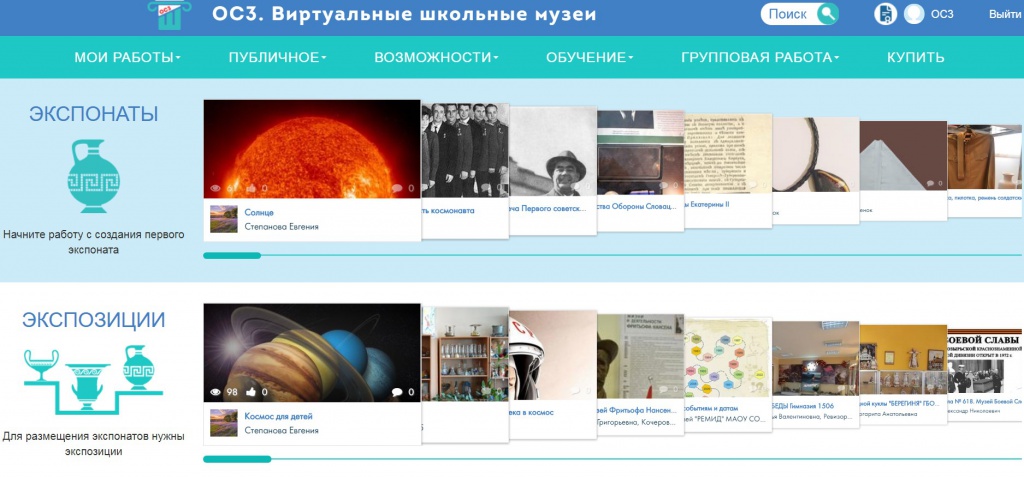Open the Фритьофа Нансена exposition thumbnail
This screenshot has height=478, width=1024.
pos(641,356)
